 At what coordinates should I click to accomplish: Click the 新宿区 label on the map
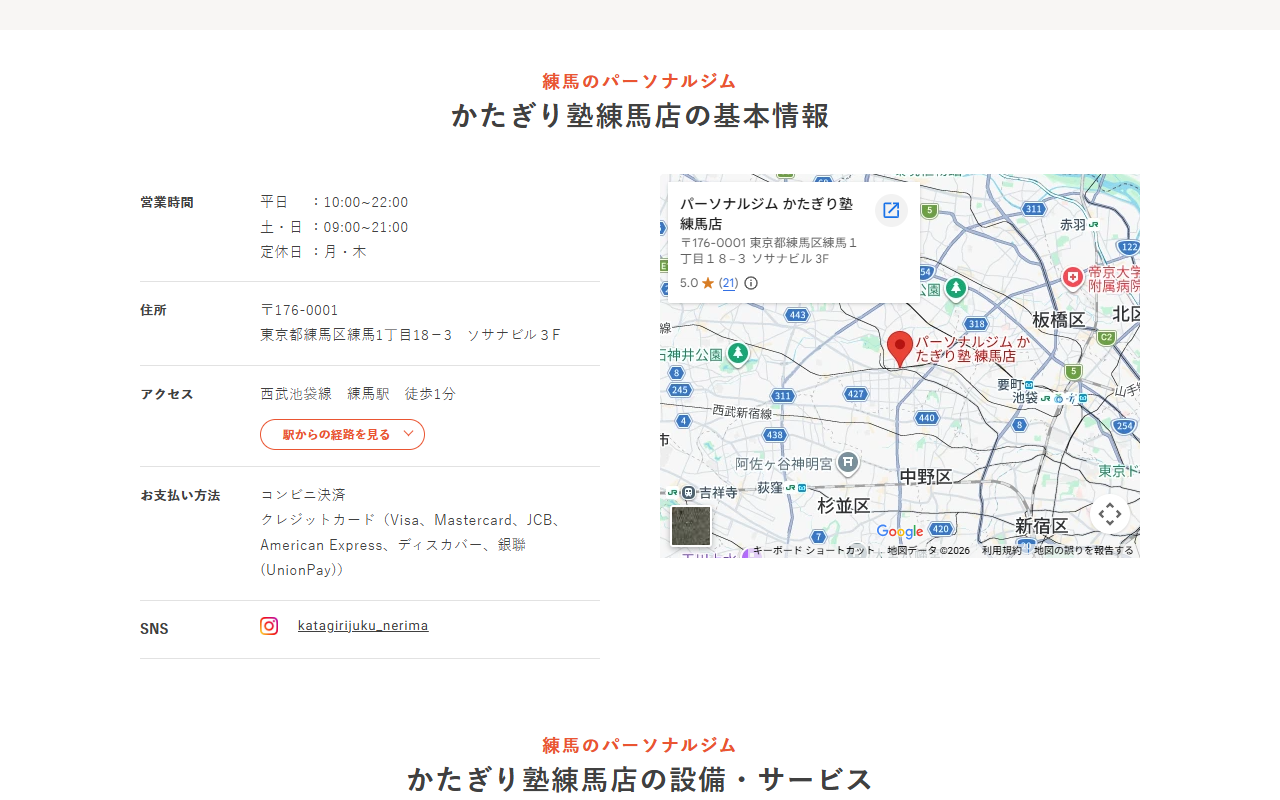(1042, 526)
